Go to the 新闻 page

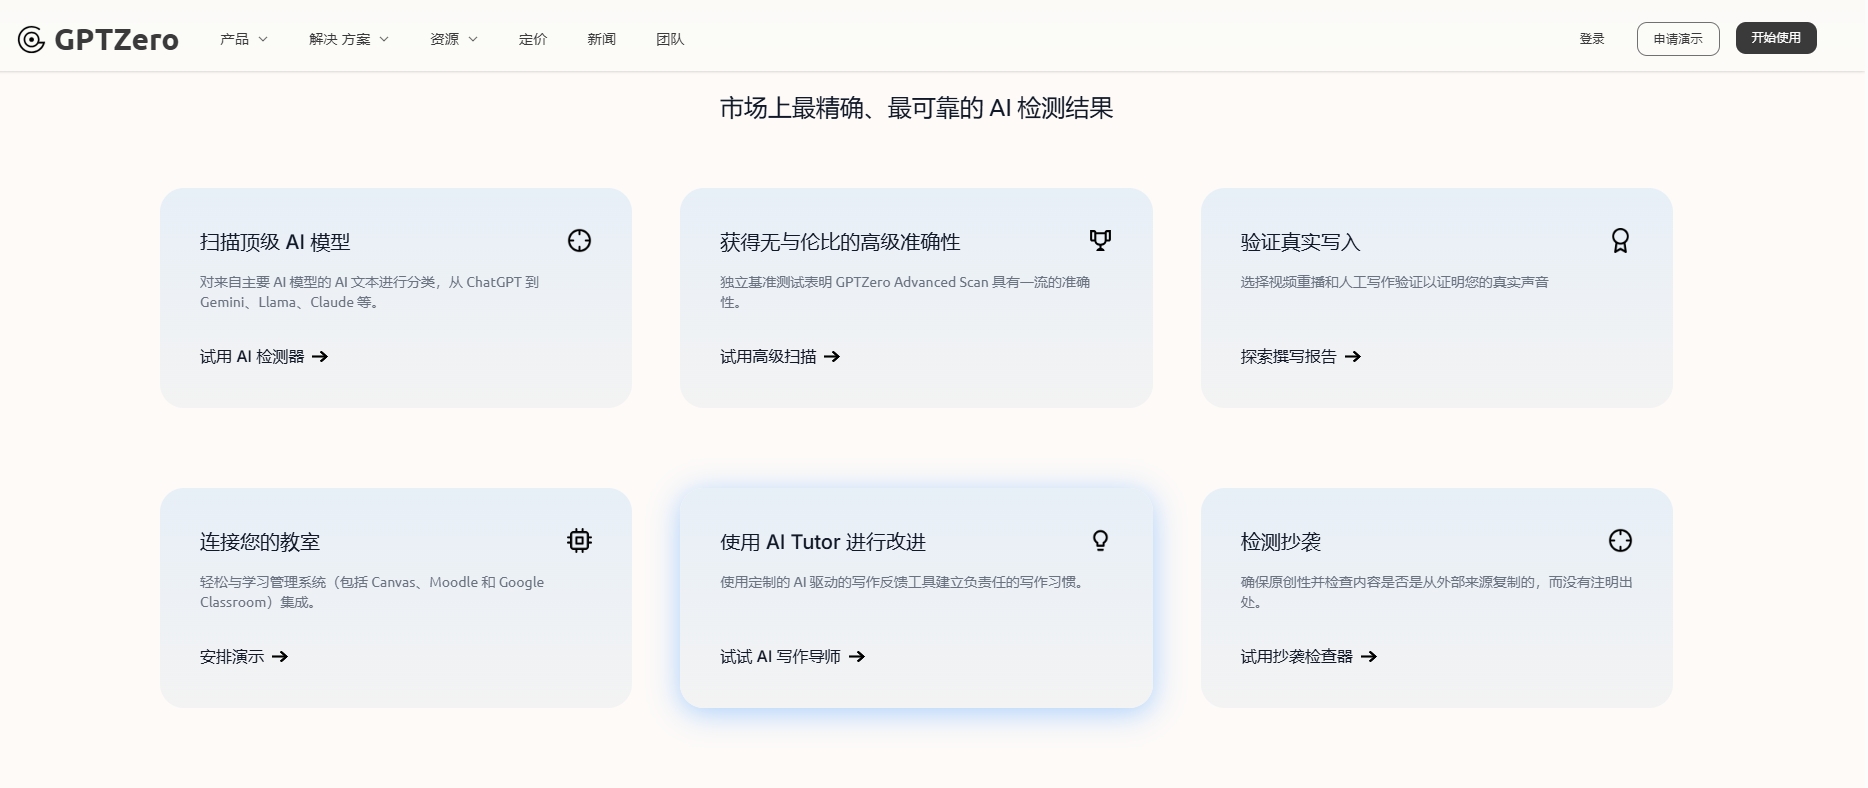(602, 39)
